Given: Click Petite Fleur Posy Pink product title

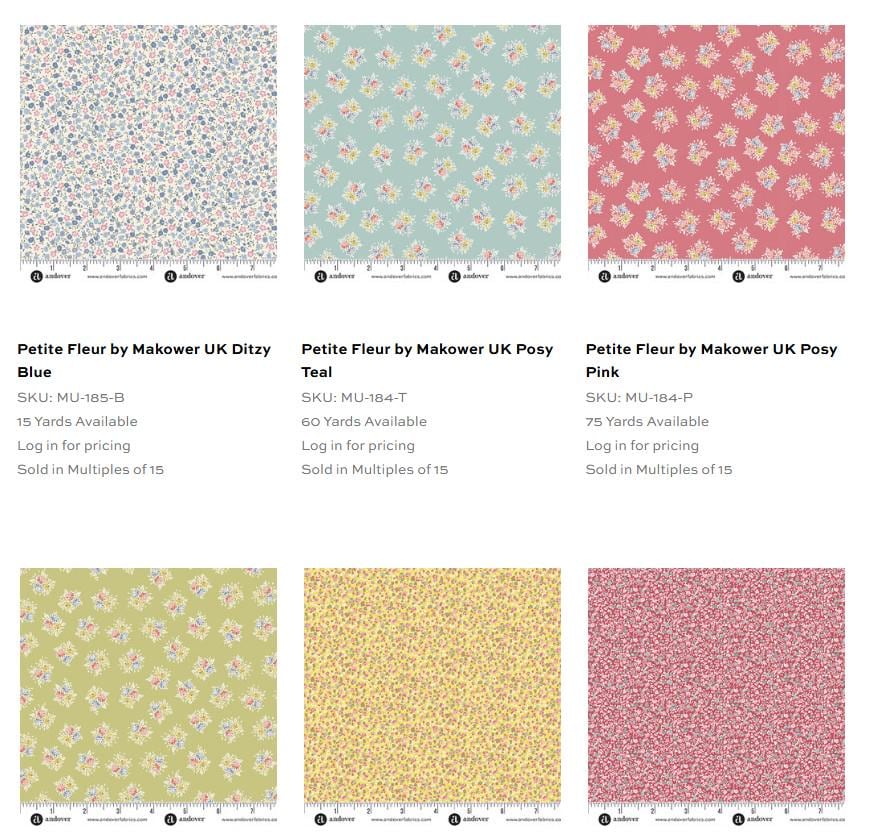Looking at the screenshot, I should pos(711,360).
